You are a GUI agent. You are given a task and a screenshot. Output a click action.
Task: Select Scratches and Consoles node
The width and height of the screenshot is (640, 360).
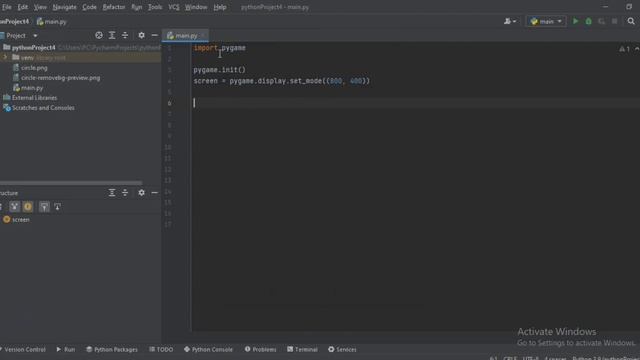pyautogui.click(x=43, y=108)
